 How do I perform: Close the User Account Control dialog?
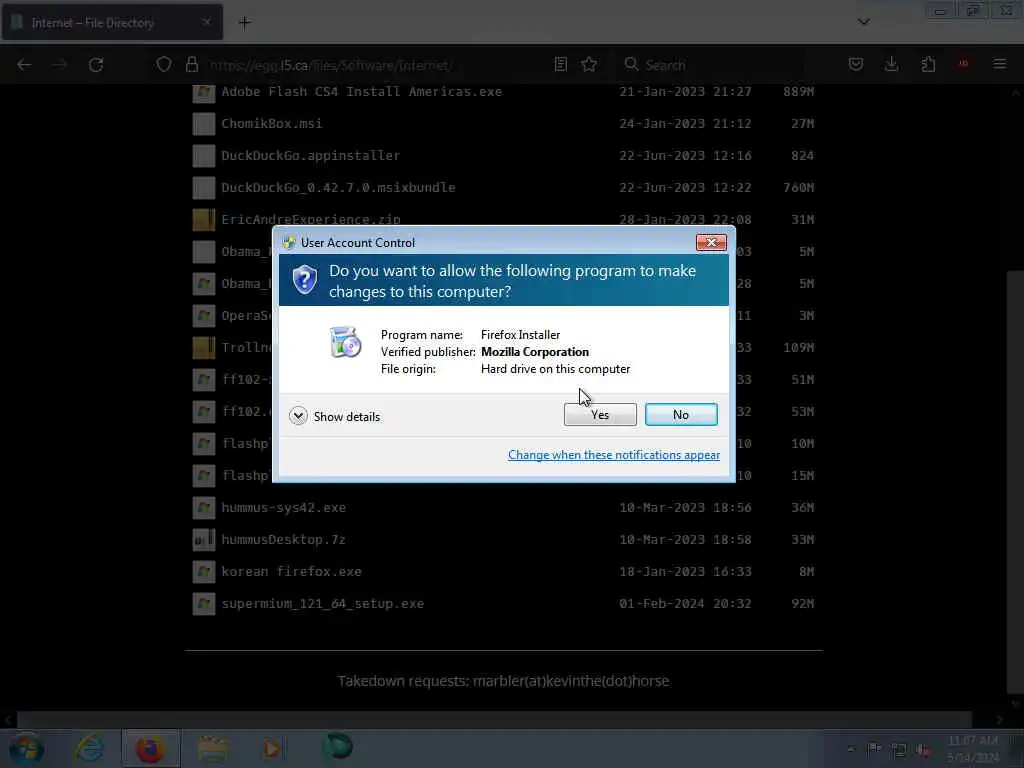711,242
